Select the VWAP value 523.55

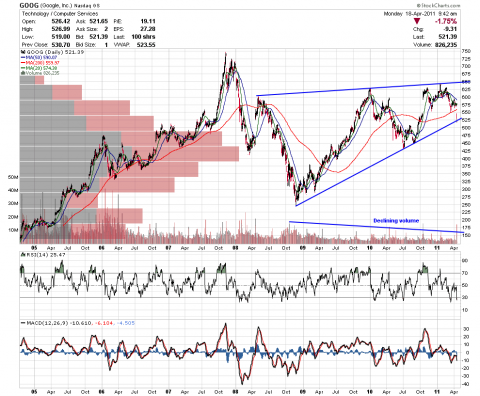click(146, 45)
